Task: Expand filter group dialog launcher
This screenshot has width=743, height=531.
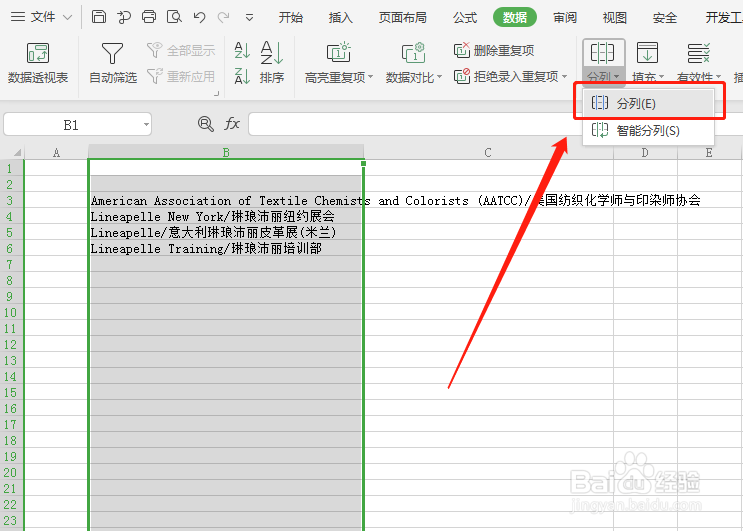Action: 217,93
